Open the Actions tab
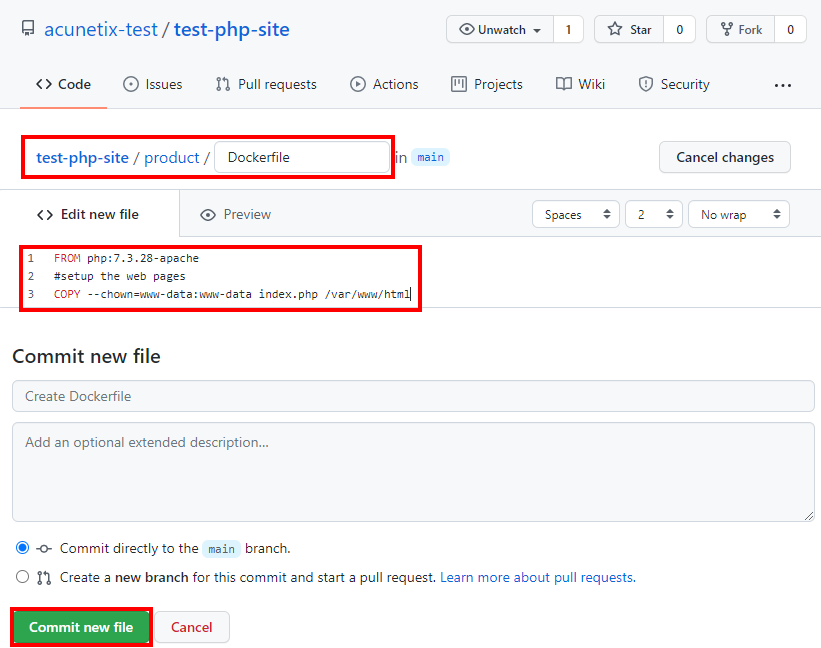 tap(384, 84)
